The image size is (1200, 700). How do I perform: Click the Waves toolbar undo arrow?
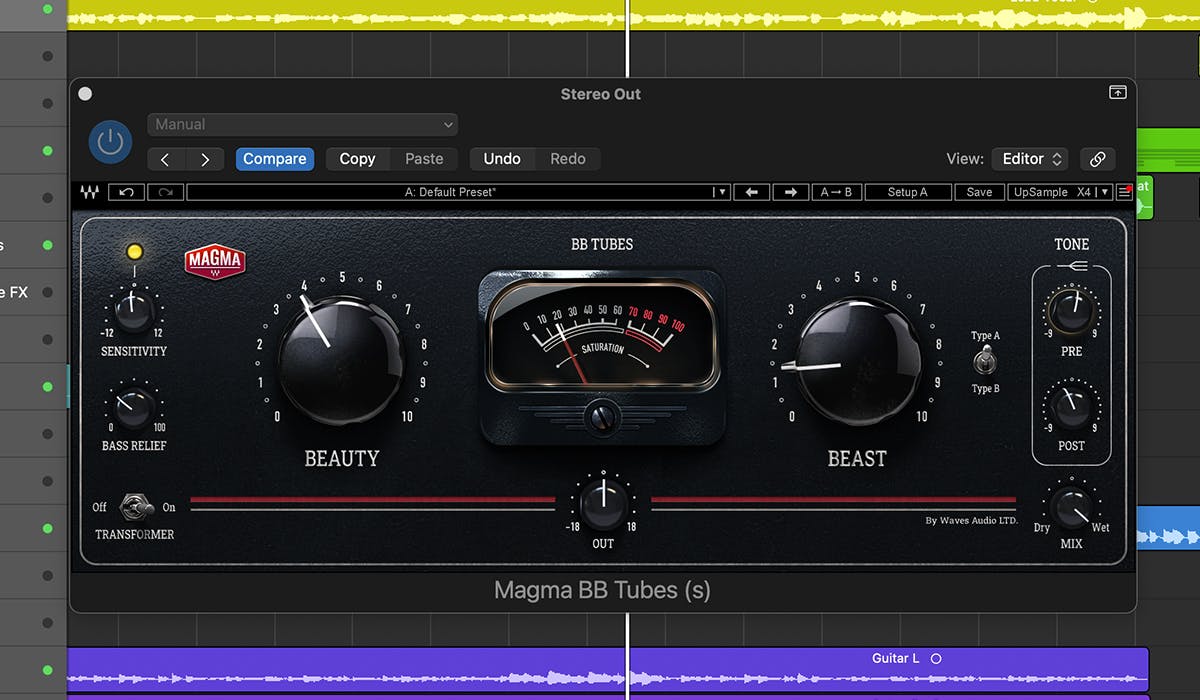point(126,192)
